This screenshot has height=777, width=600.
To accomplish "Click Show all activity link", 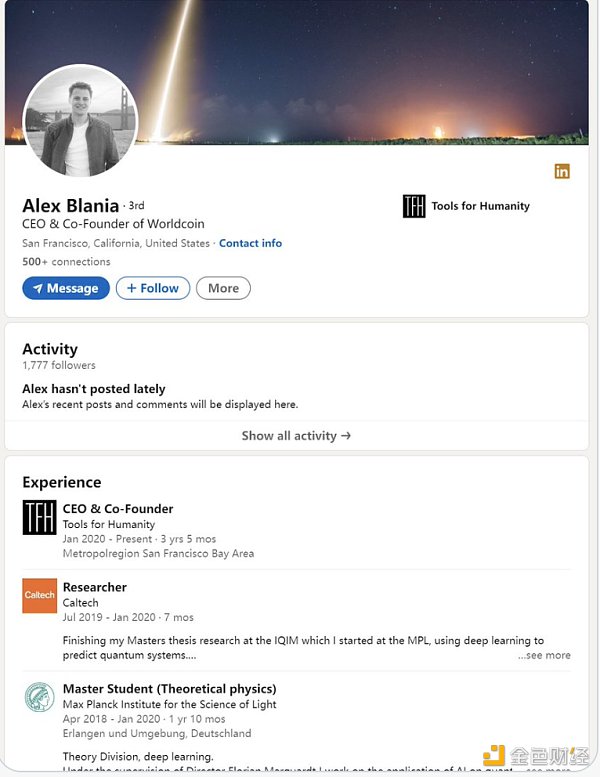I will [x=296, y=436].
